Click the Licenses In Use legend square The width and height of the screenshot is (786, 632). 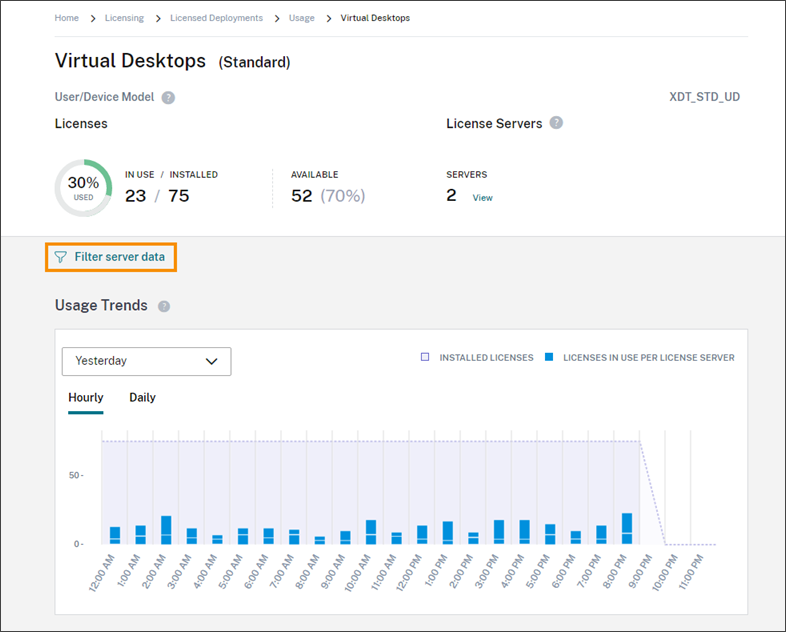549,357
